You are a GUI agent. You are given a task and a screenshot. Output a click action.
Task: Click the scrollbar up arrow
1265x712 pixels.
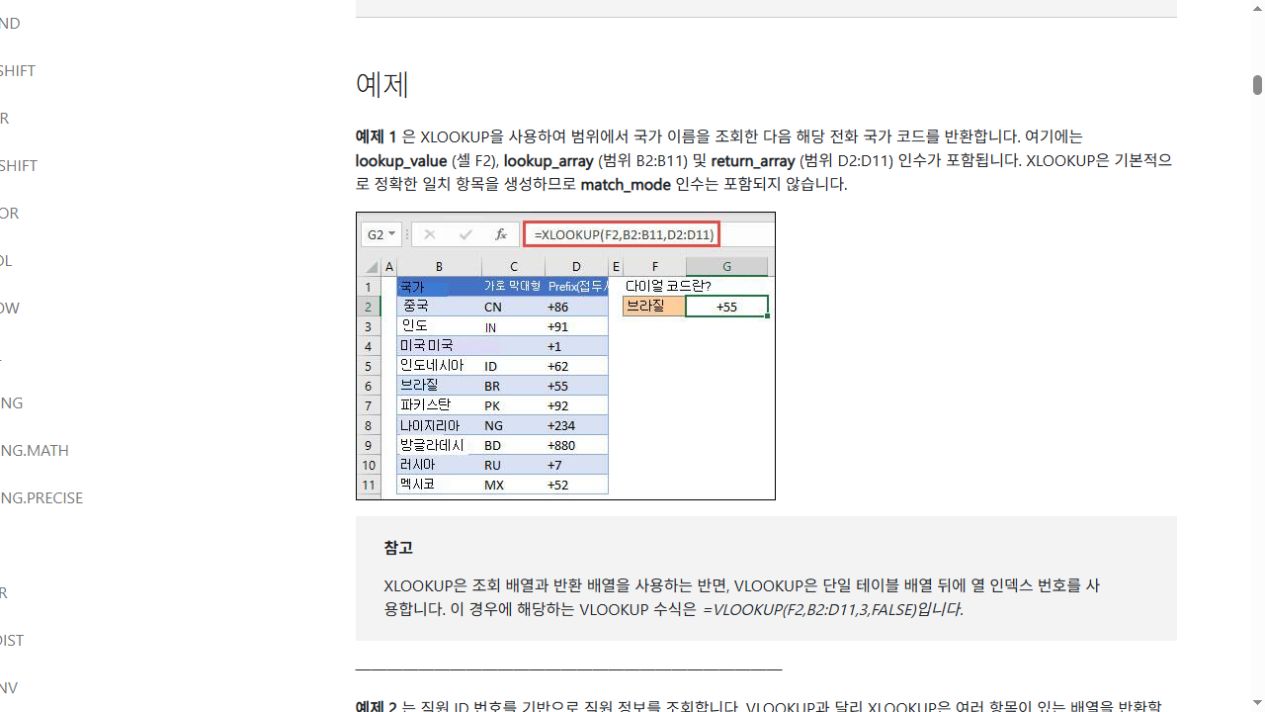coord(1257,9)
